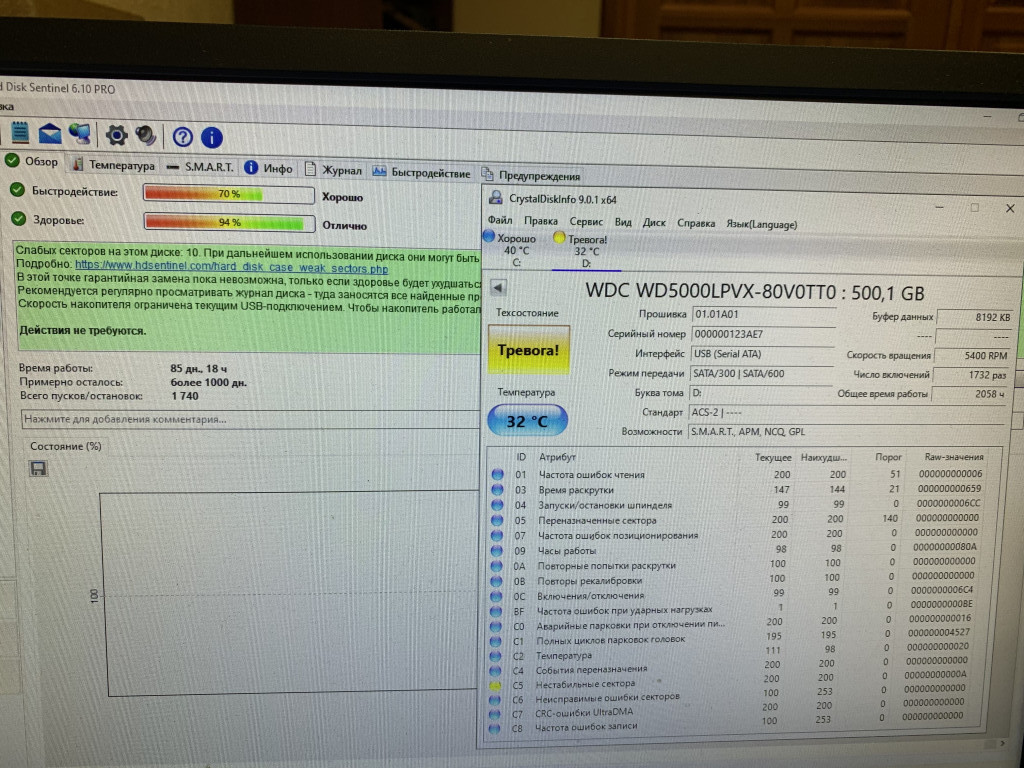The width and height of the screenshot is (1024, 768).
Task: Open Справка menu in CrystalDiskInfo
Action: (696, 223)
